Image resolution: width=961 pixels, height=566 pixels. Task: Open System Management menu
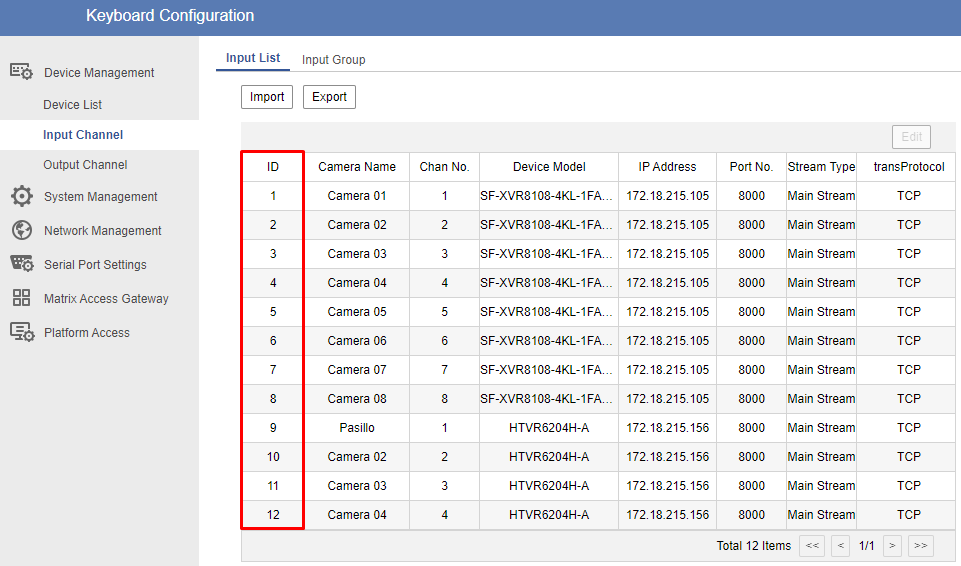[101, 197]
